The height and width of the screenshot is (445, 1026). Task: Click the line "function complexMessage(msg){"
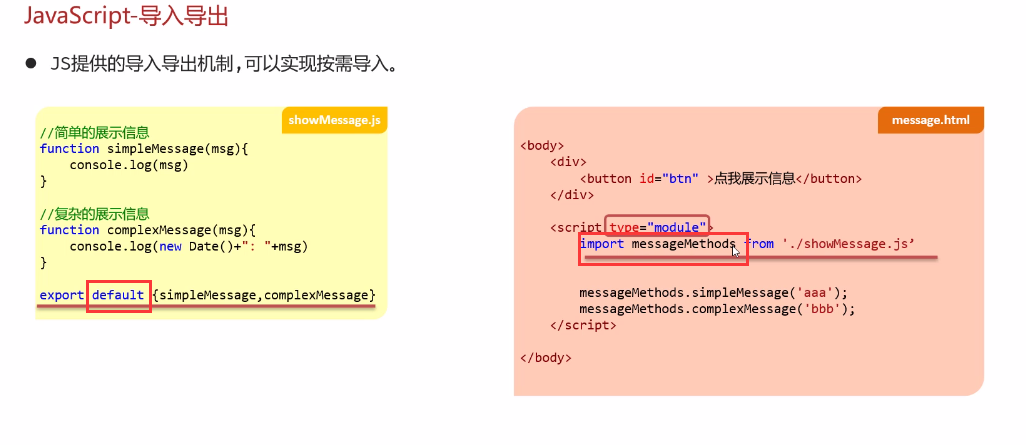pos(148,230)
